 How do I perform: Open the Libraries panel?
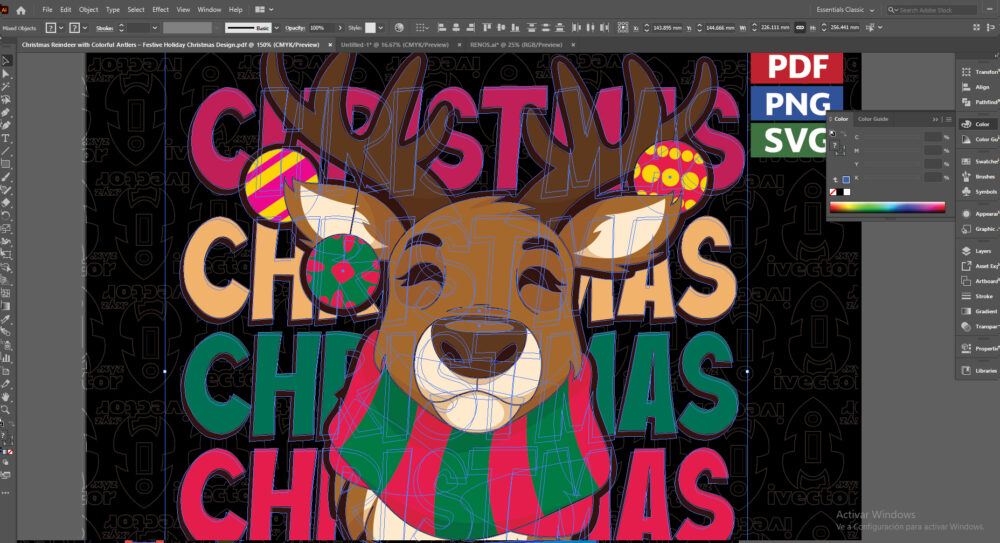point(981,370)
